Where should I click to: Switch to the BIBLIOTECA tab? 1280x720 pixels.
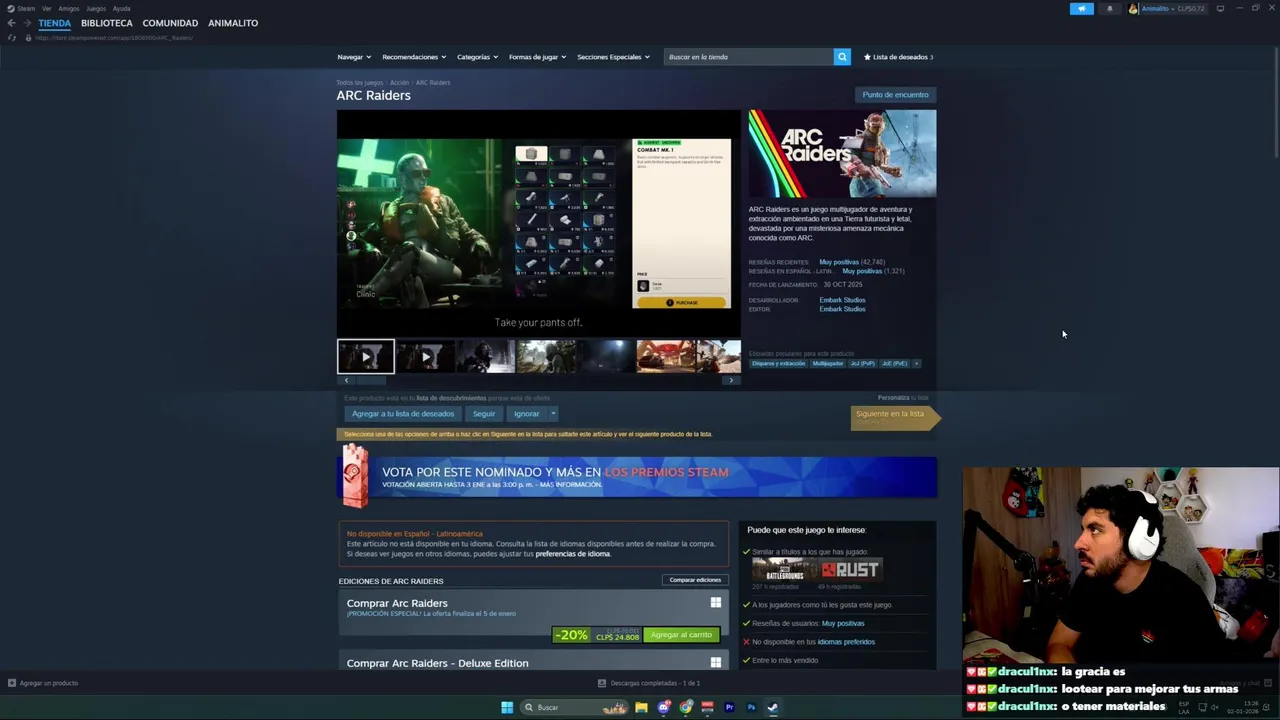pos(106,23)
